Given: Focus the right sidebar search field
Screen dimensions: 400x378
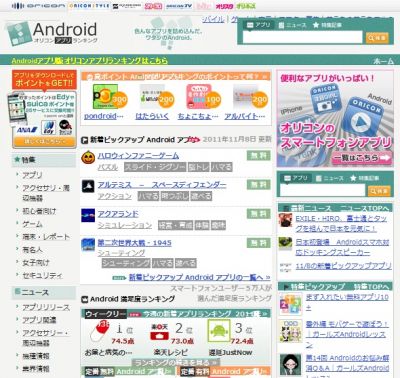Looking at the screenshot, I should [x=323, y=190].
